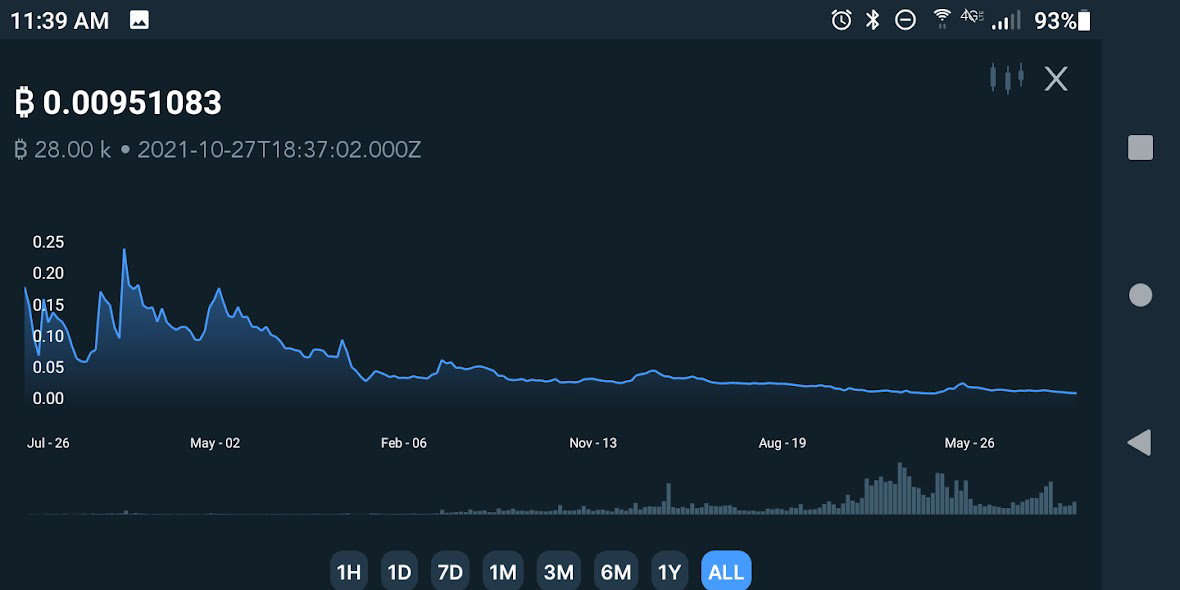Tap the 0.20 y-axis label

[48, 273]
